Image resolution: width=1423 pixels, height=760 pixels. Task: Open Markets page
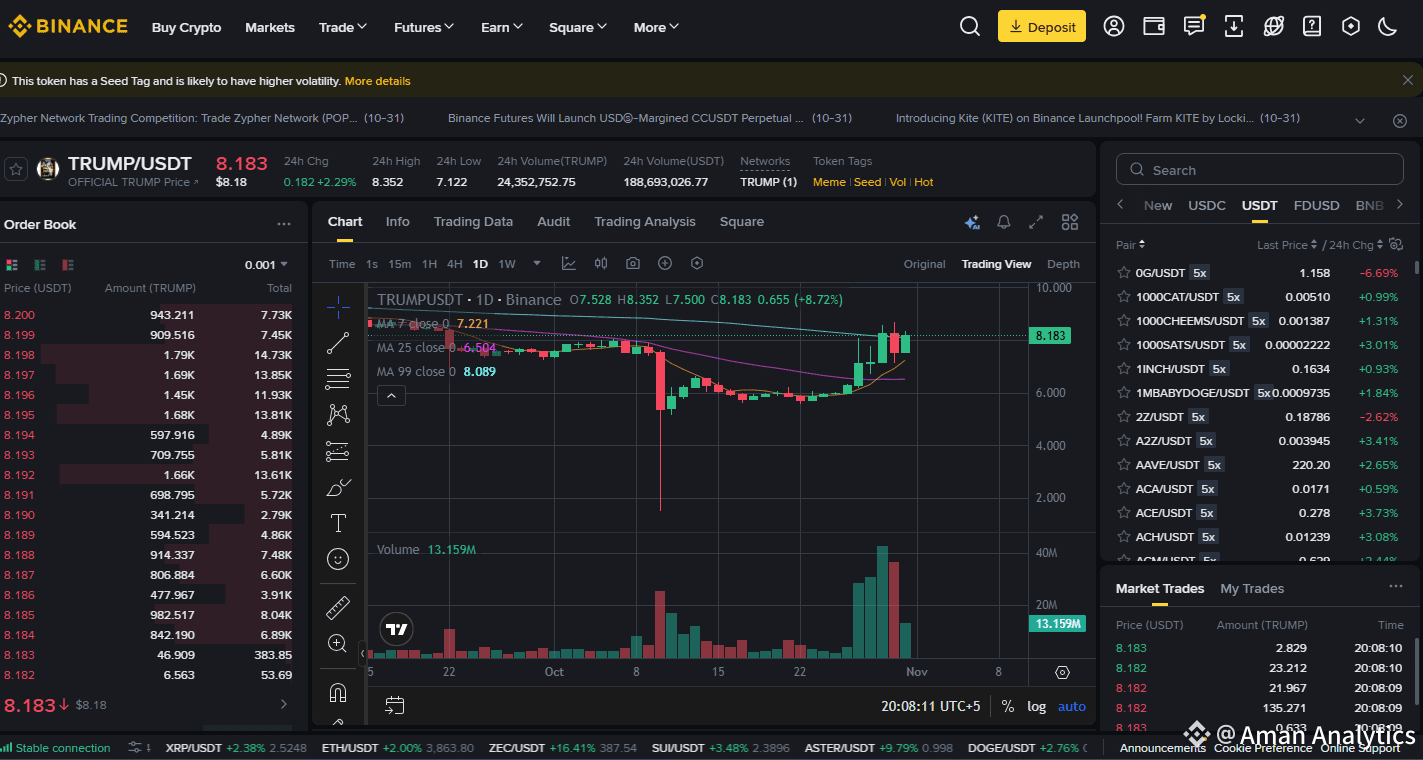(270, 27)
